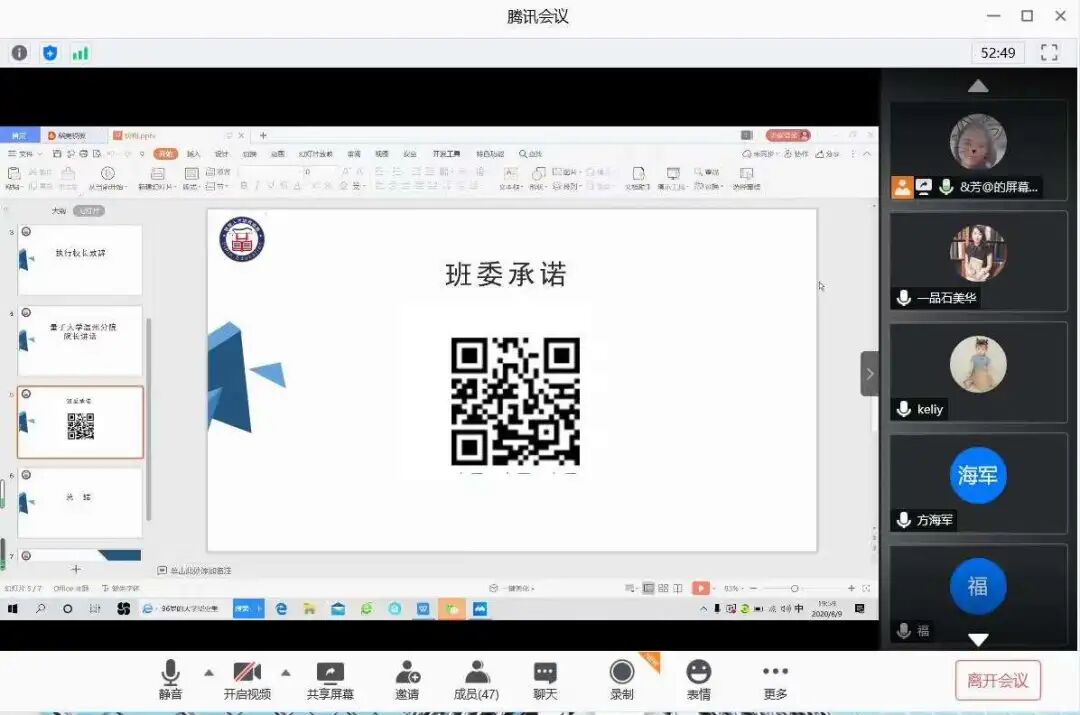Open the notification center icon on the taskbar
Image resolution: width=1080 pixels, height=715 pixels.
(x=860, y=609)
